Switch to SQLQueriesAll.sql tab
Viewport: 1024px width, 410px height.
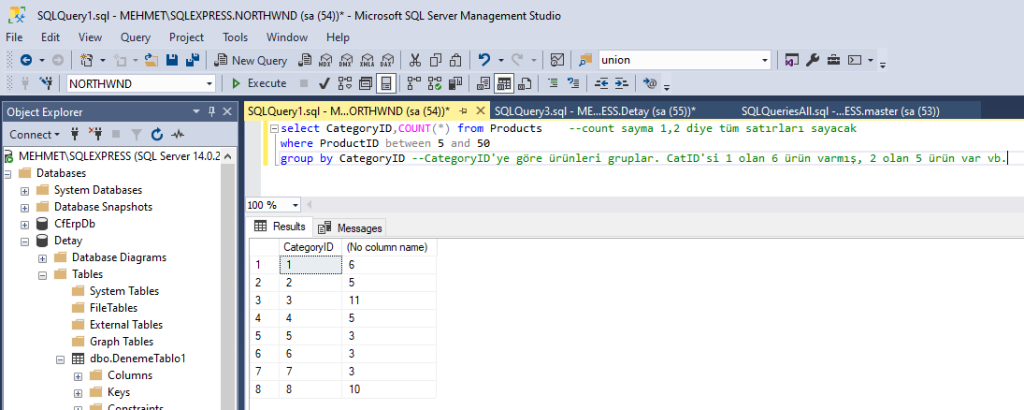tap(840, 112)
